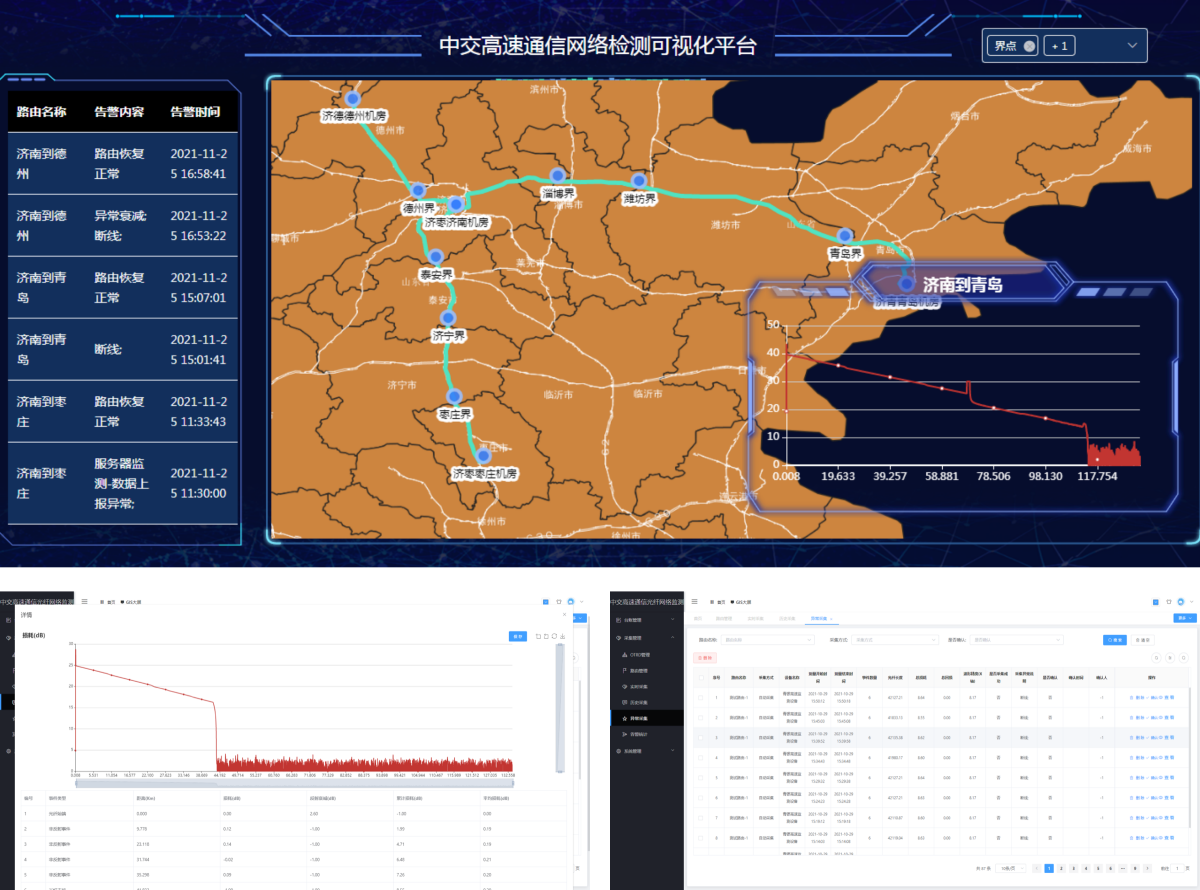Click hamburger menu icon in bottom-left window
The width and height of the screenshot is (1200, 890).
point(85,601)
